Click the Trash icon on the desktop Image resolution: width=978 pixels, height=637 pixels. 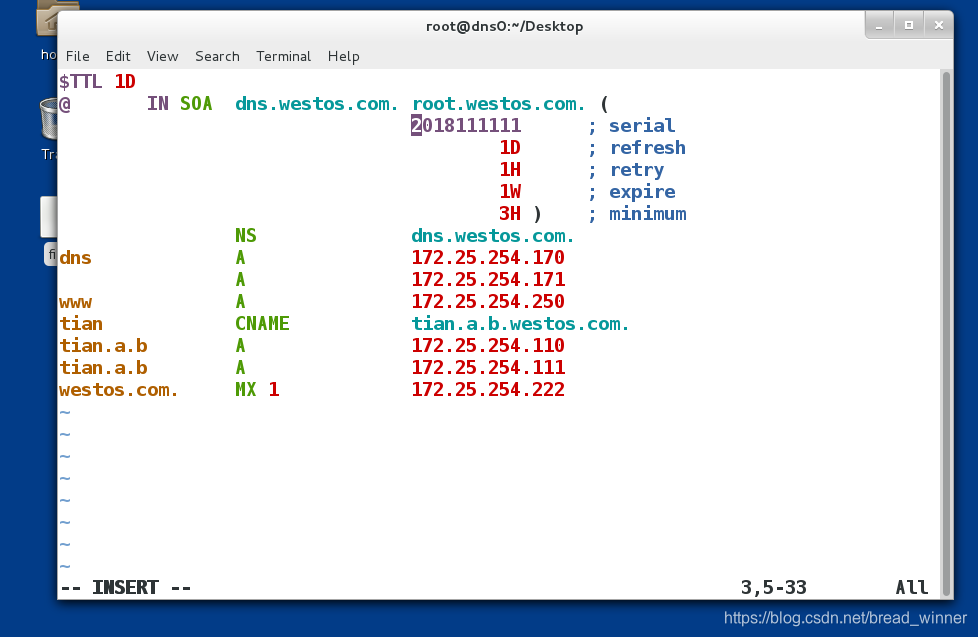[49, 119]
